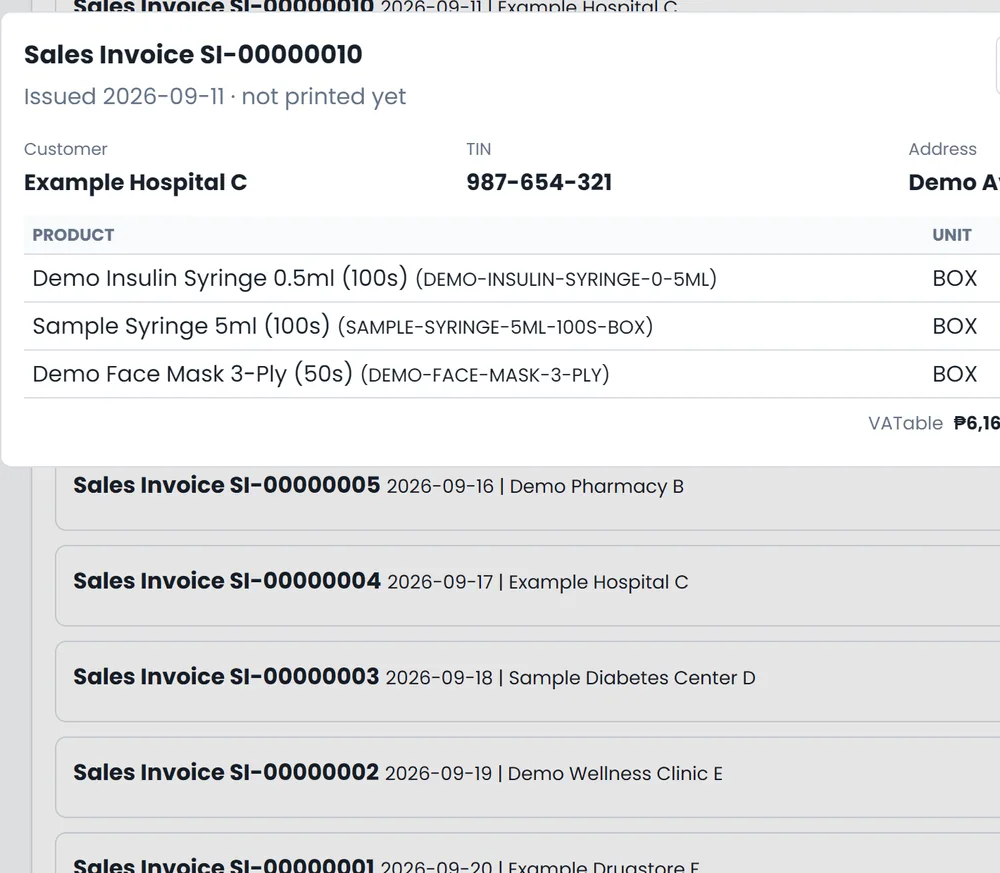Viewport: 1000px width, 873px height.
Task: Click 'Demo Wellness Clinic E' customer text
Action: 615,774
